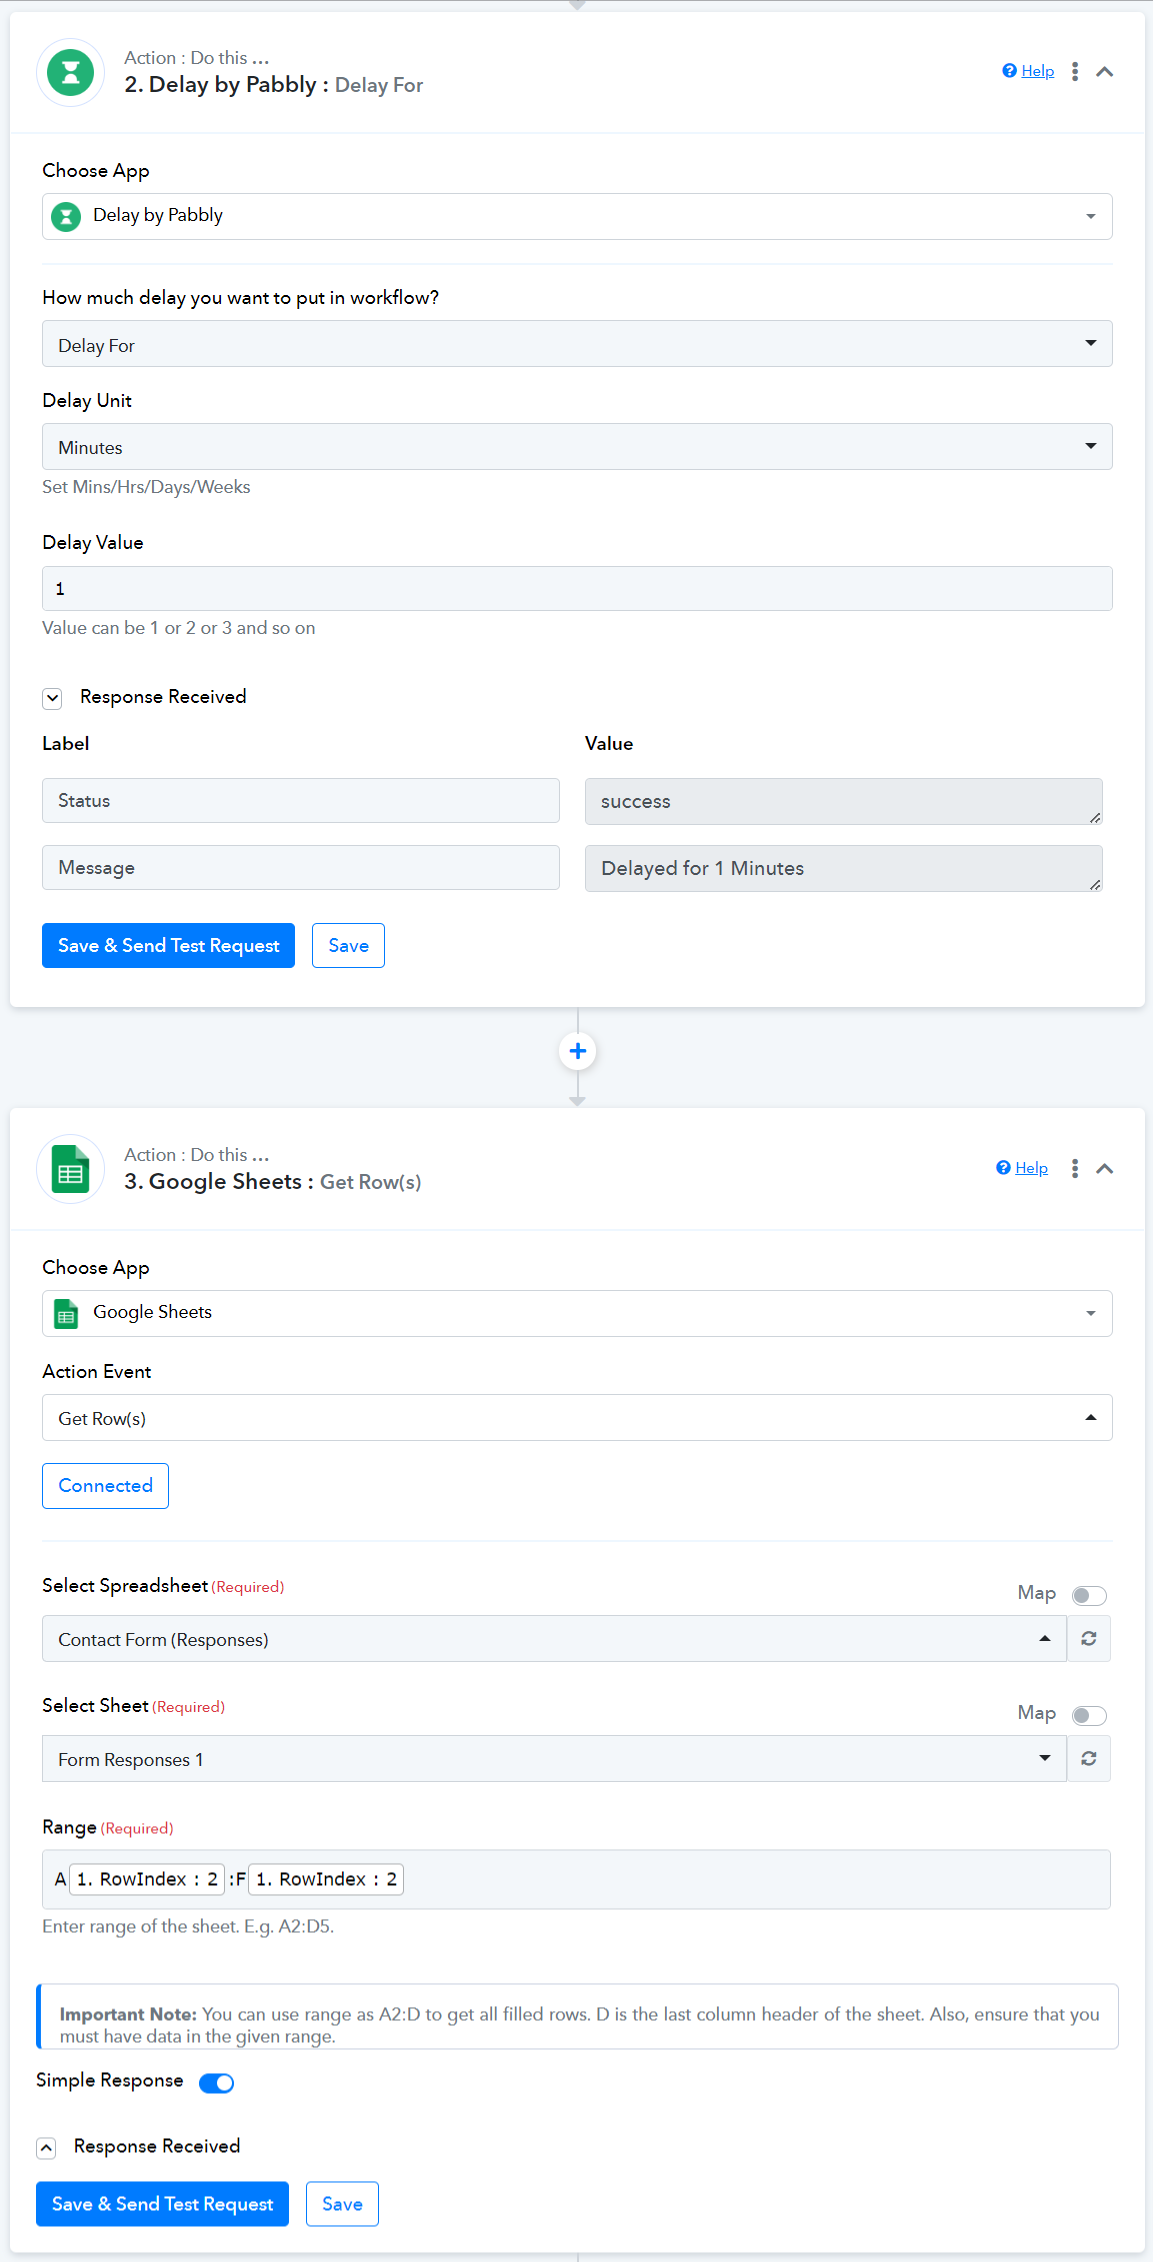Click Save button in Delay step
Image resolution: width=1153 pixels, height=2262 pixels.
point(348,945)
